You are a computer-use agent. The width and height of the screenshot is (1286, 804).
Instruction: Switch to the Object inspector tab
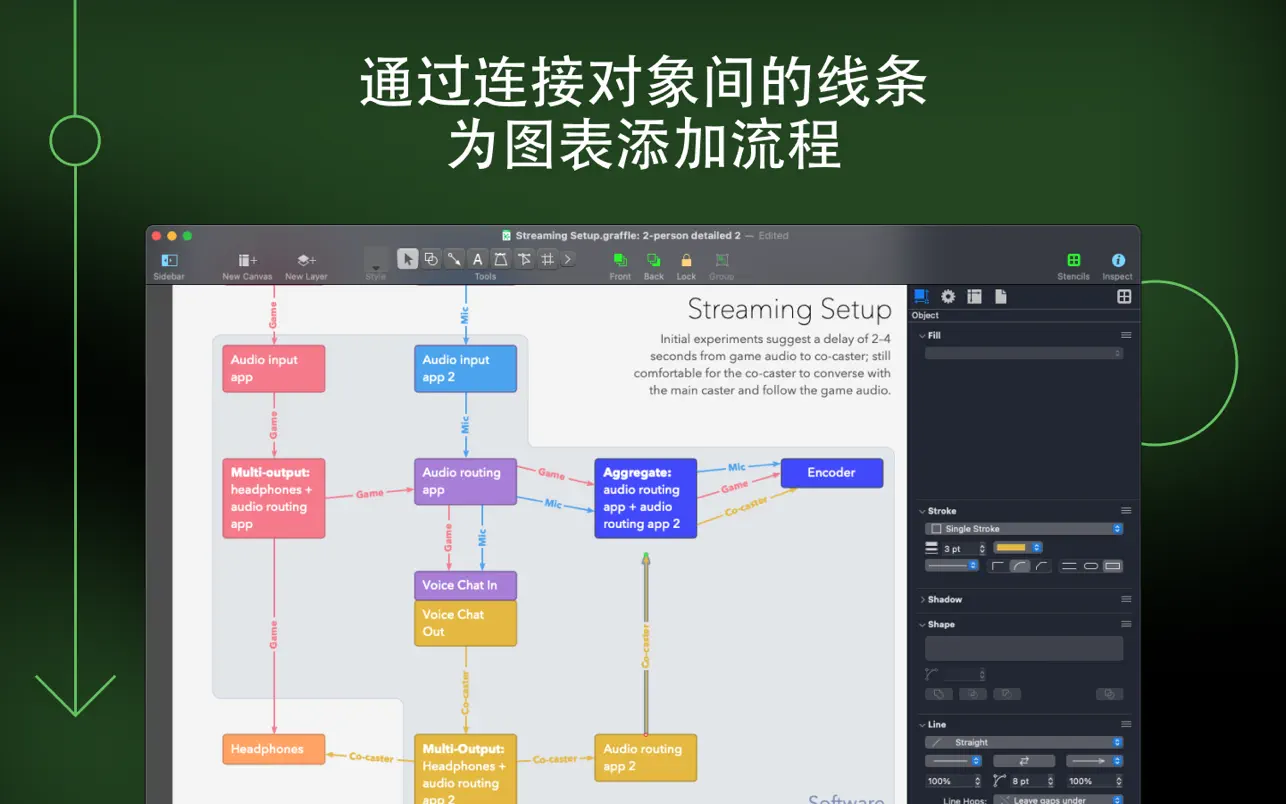(922, 296)
